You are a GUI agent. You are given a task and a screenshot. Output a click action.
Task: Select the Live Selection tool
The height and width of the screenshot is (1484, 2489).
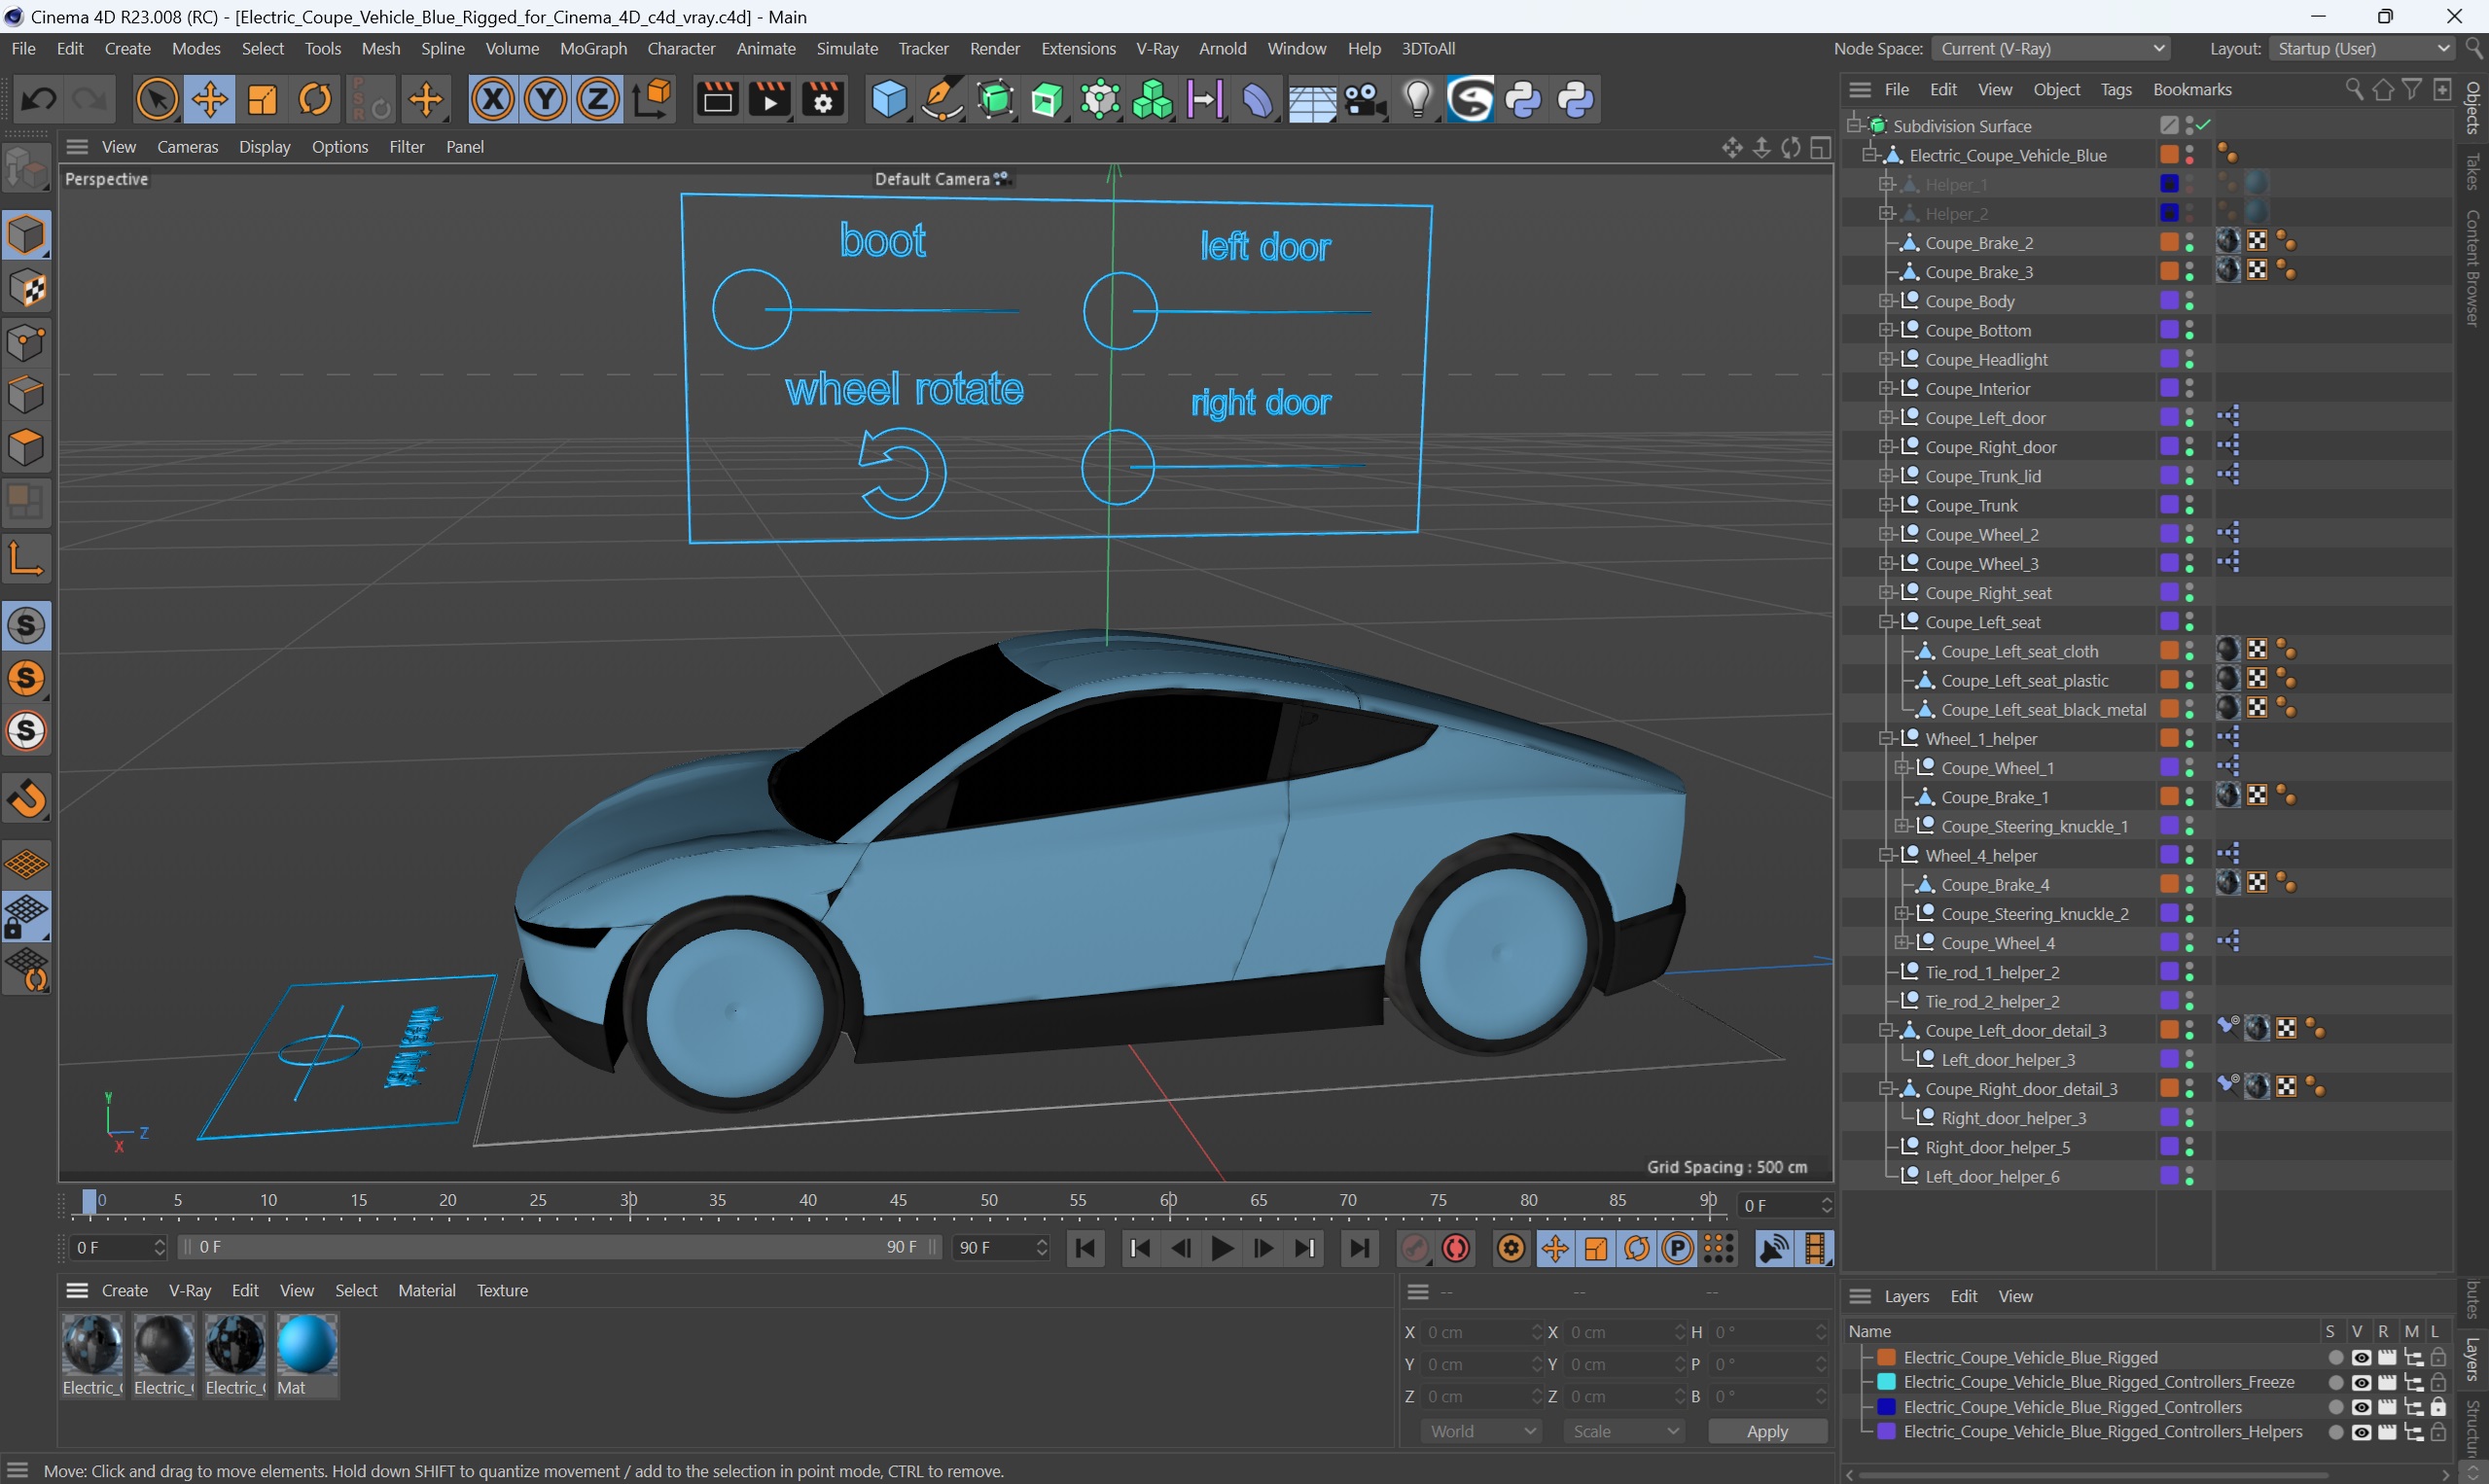(x=157, y=99)
